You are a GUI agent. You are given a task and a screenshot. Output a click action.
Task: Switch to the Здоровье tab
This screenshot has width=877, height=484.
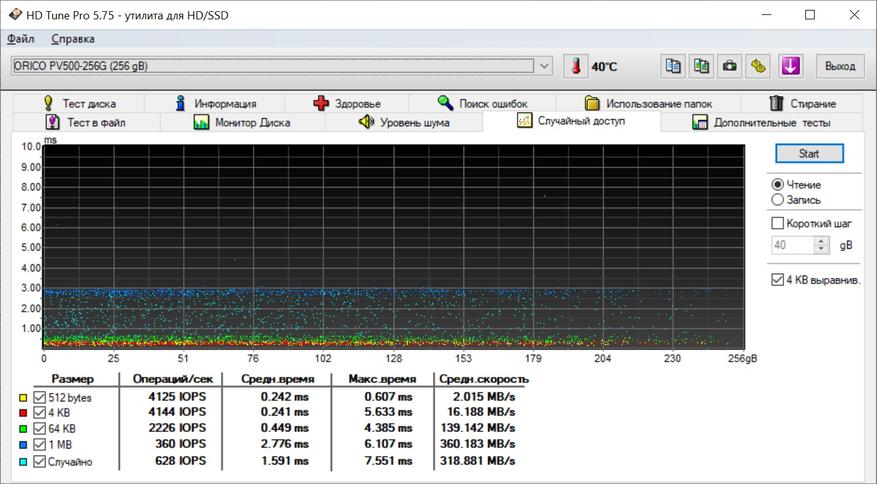tap(347, 104)
